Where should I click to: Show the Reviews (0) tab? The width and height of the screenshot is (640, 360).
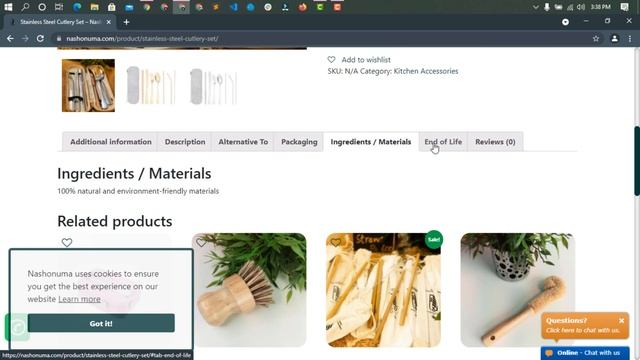coord(495,142)
